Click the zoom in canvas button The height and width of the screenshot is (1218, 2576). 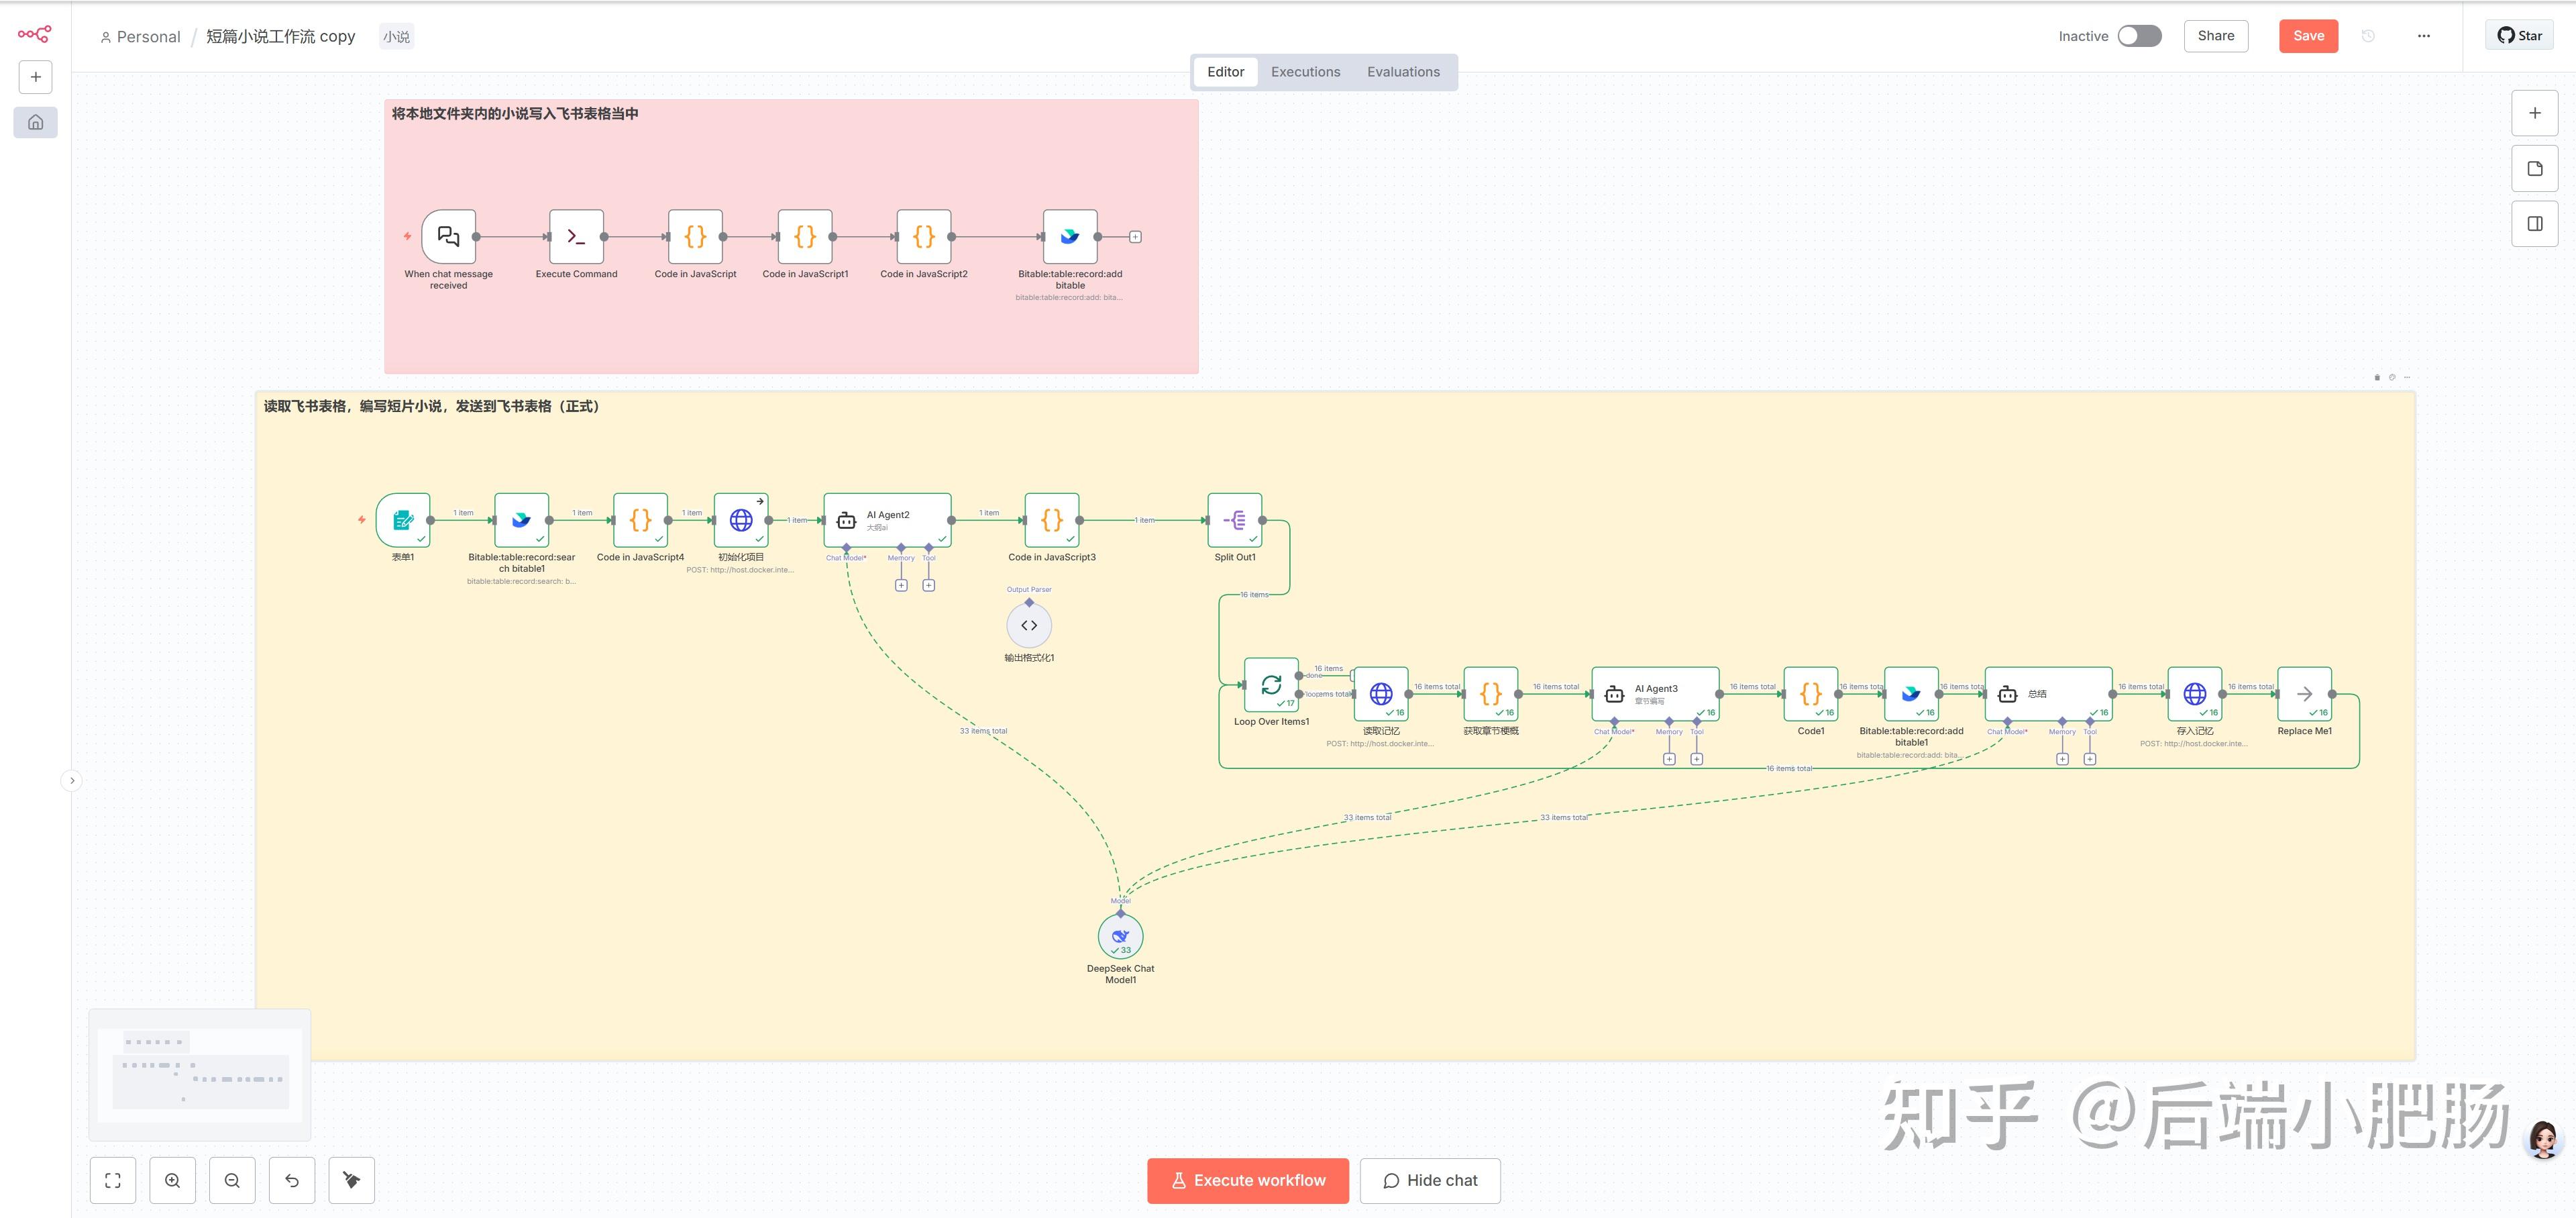(x=172, y=1180)
